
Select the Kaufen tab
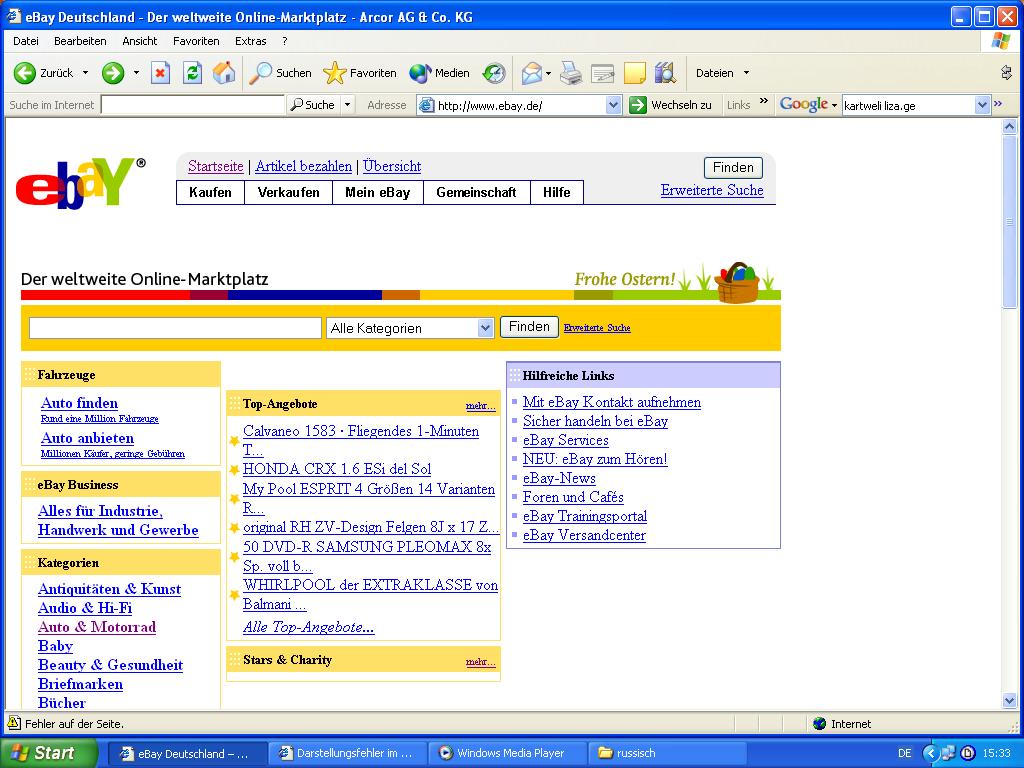[210, 192]
